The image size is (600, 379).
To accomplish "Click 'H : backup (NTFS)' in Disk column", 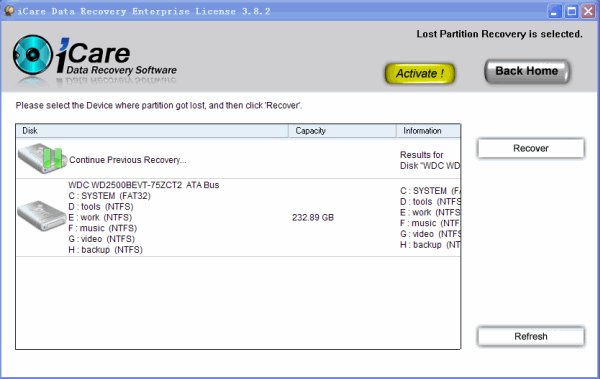I will coord(106,250).
